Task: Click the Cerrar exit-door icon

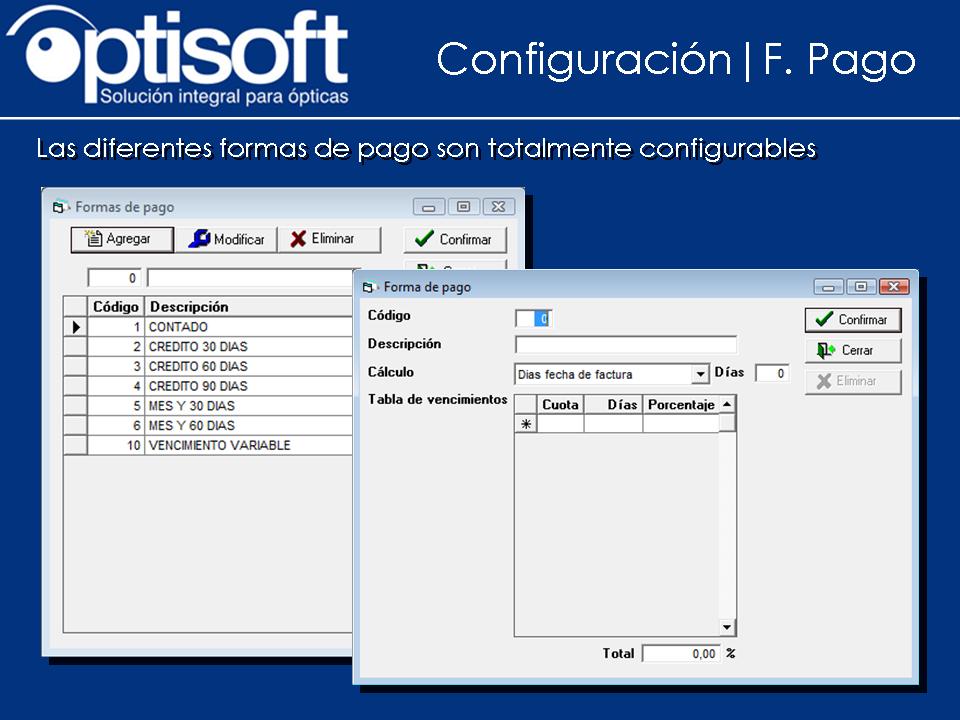Action: point(824,350)
